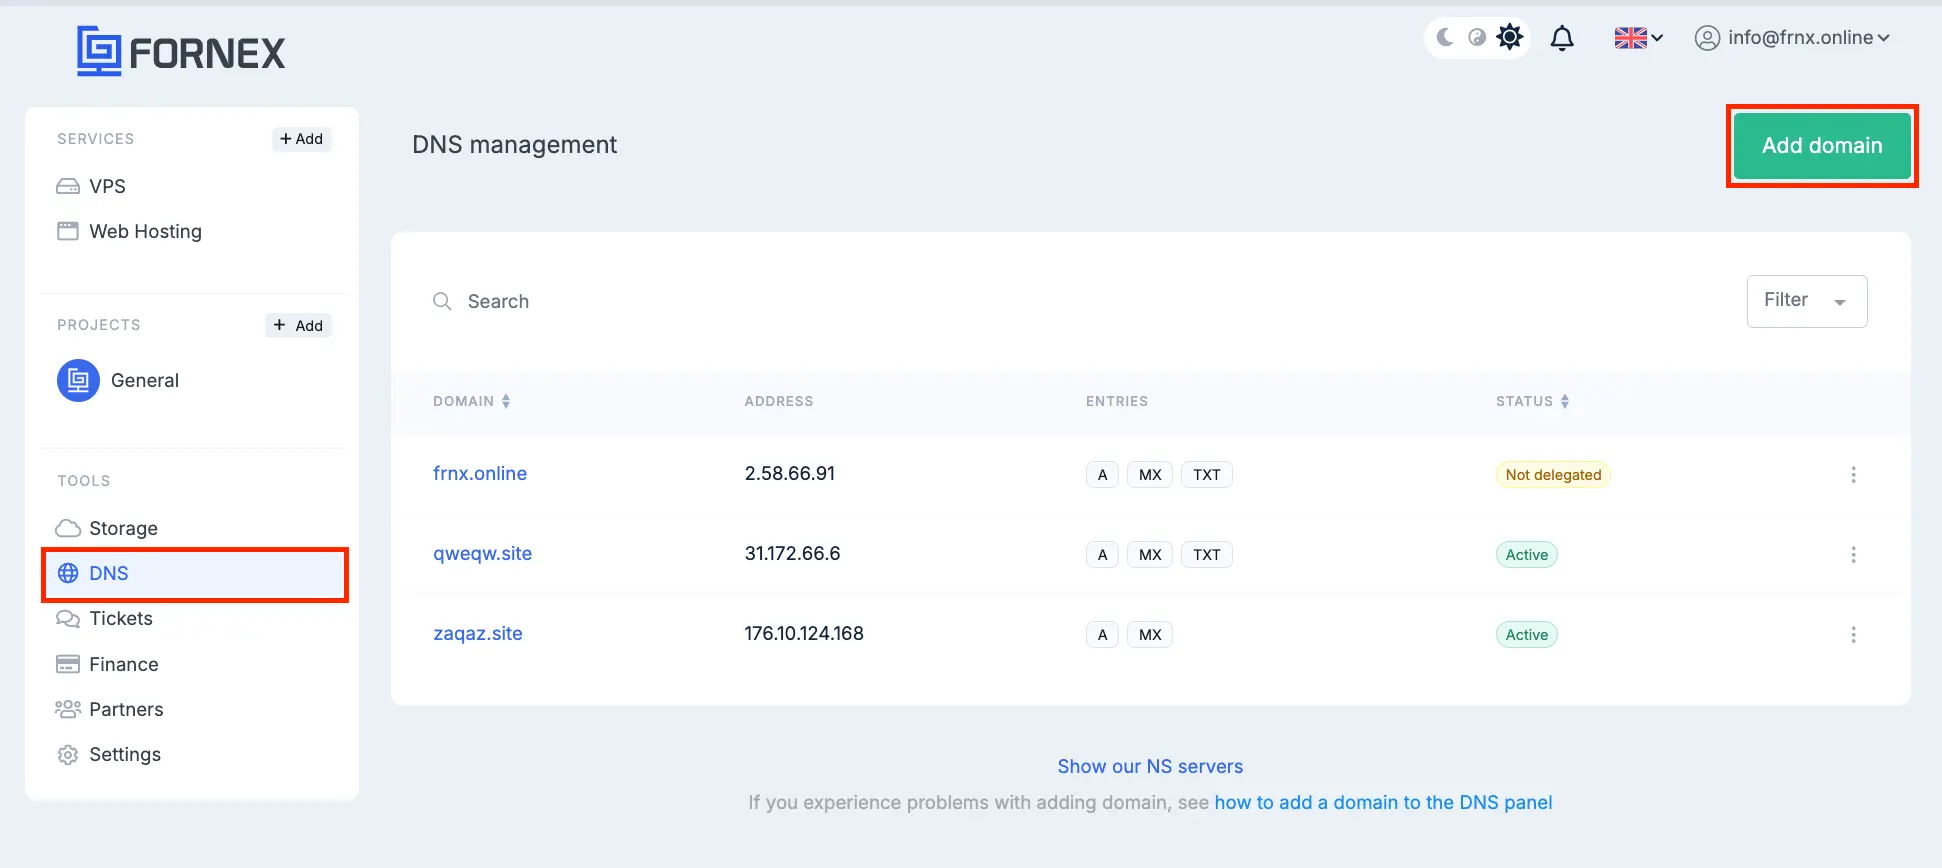Screen dimensions: 1942x868
Task: Open qweqw.site row actions menu
Action: [x=1853, y=555]
